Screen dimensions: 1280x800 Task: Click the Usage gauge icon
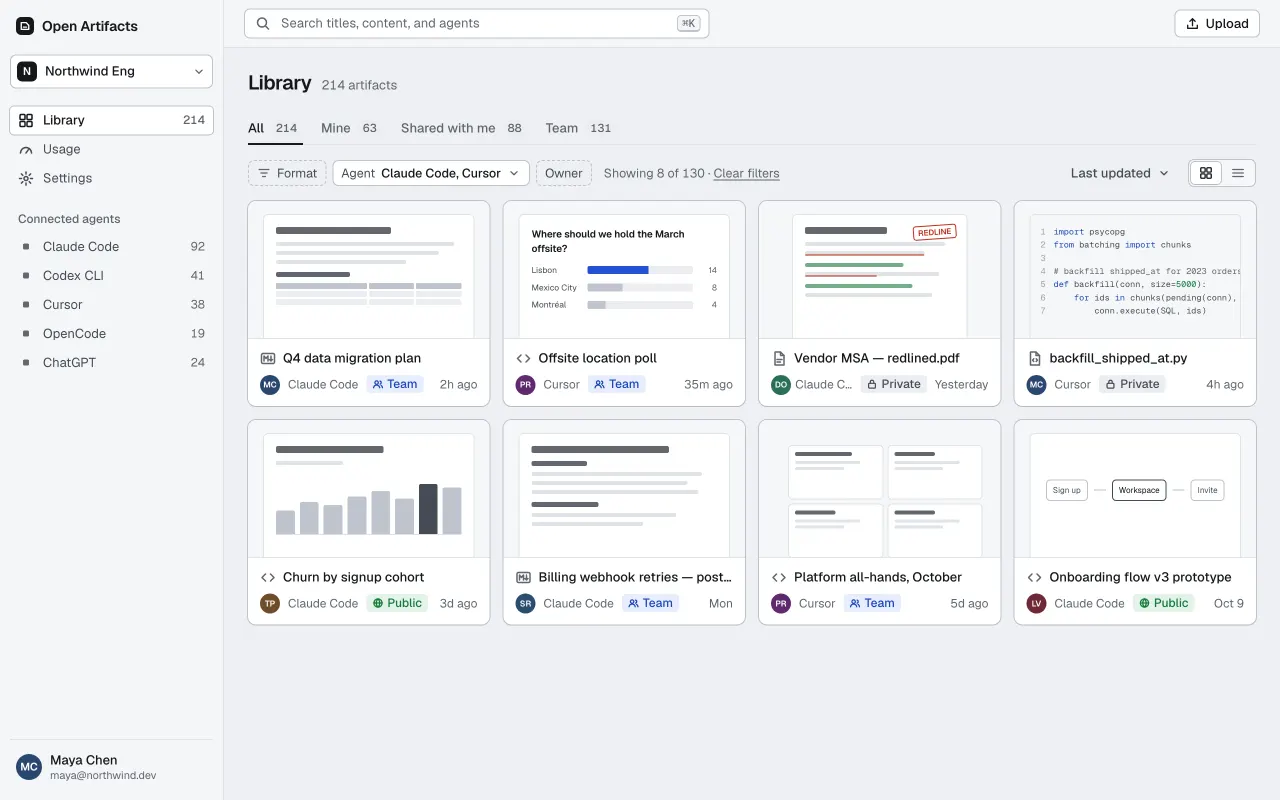click(26, 149)
